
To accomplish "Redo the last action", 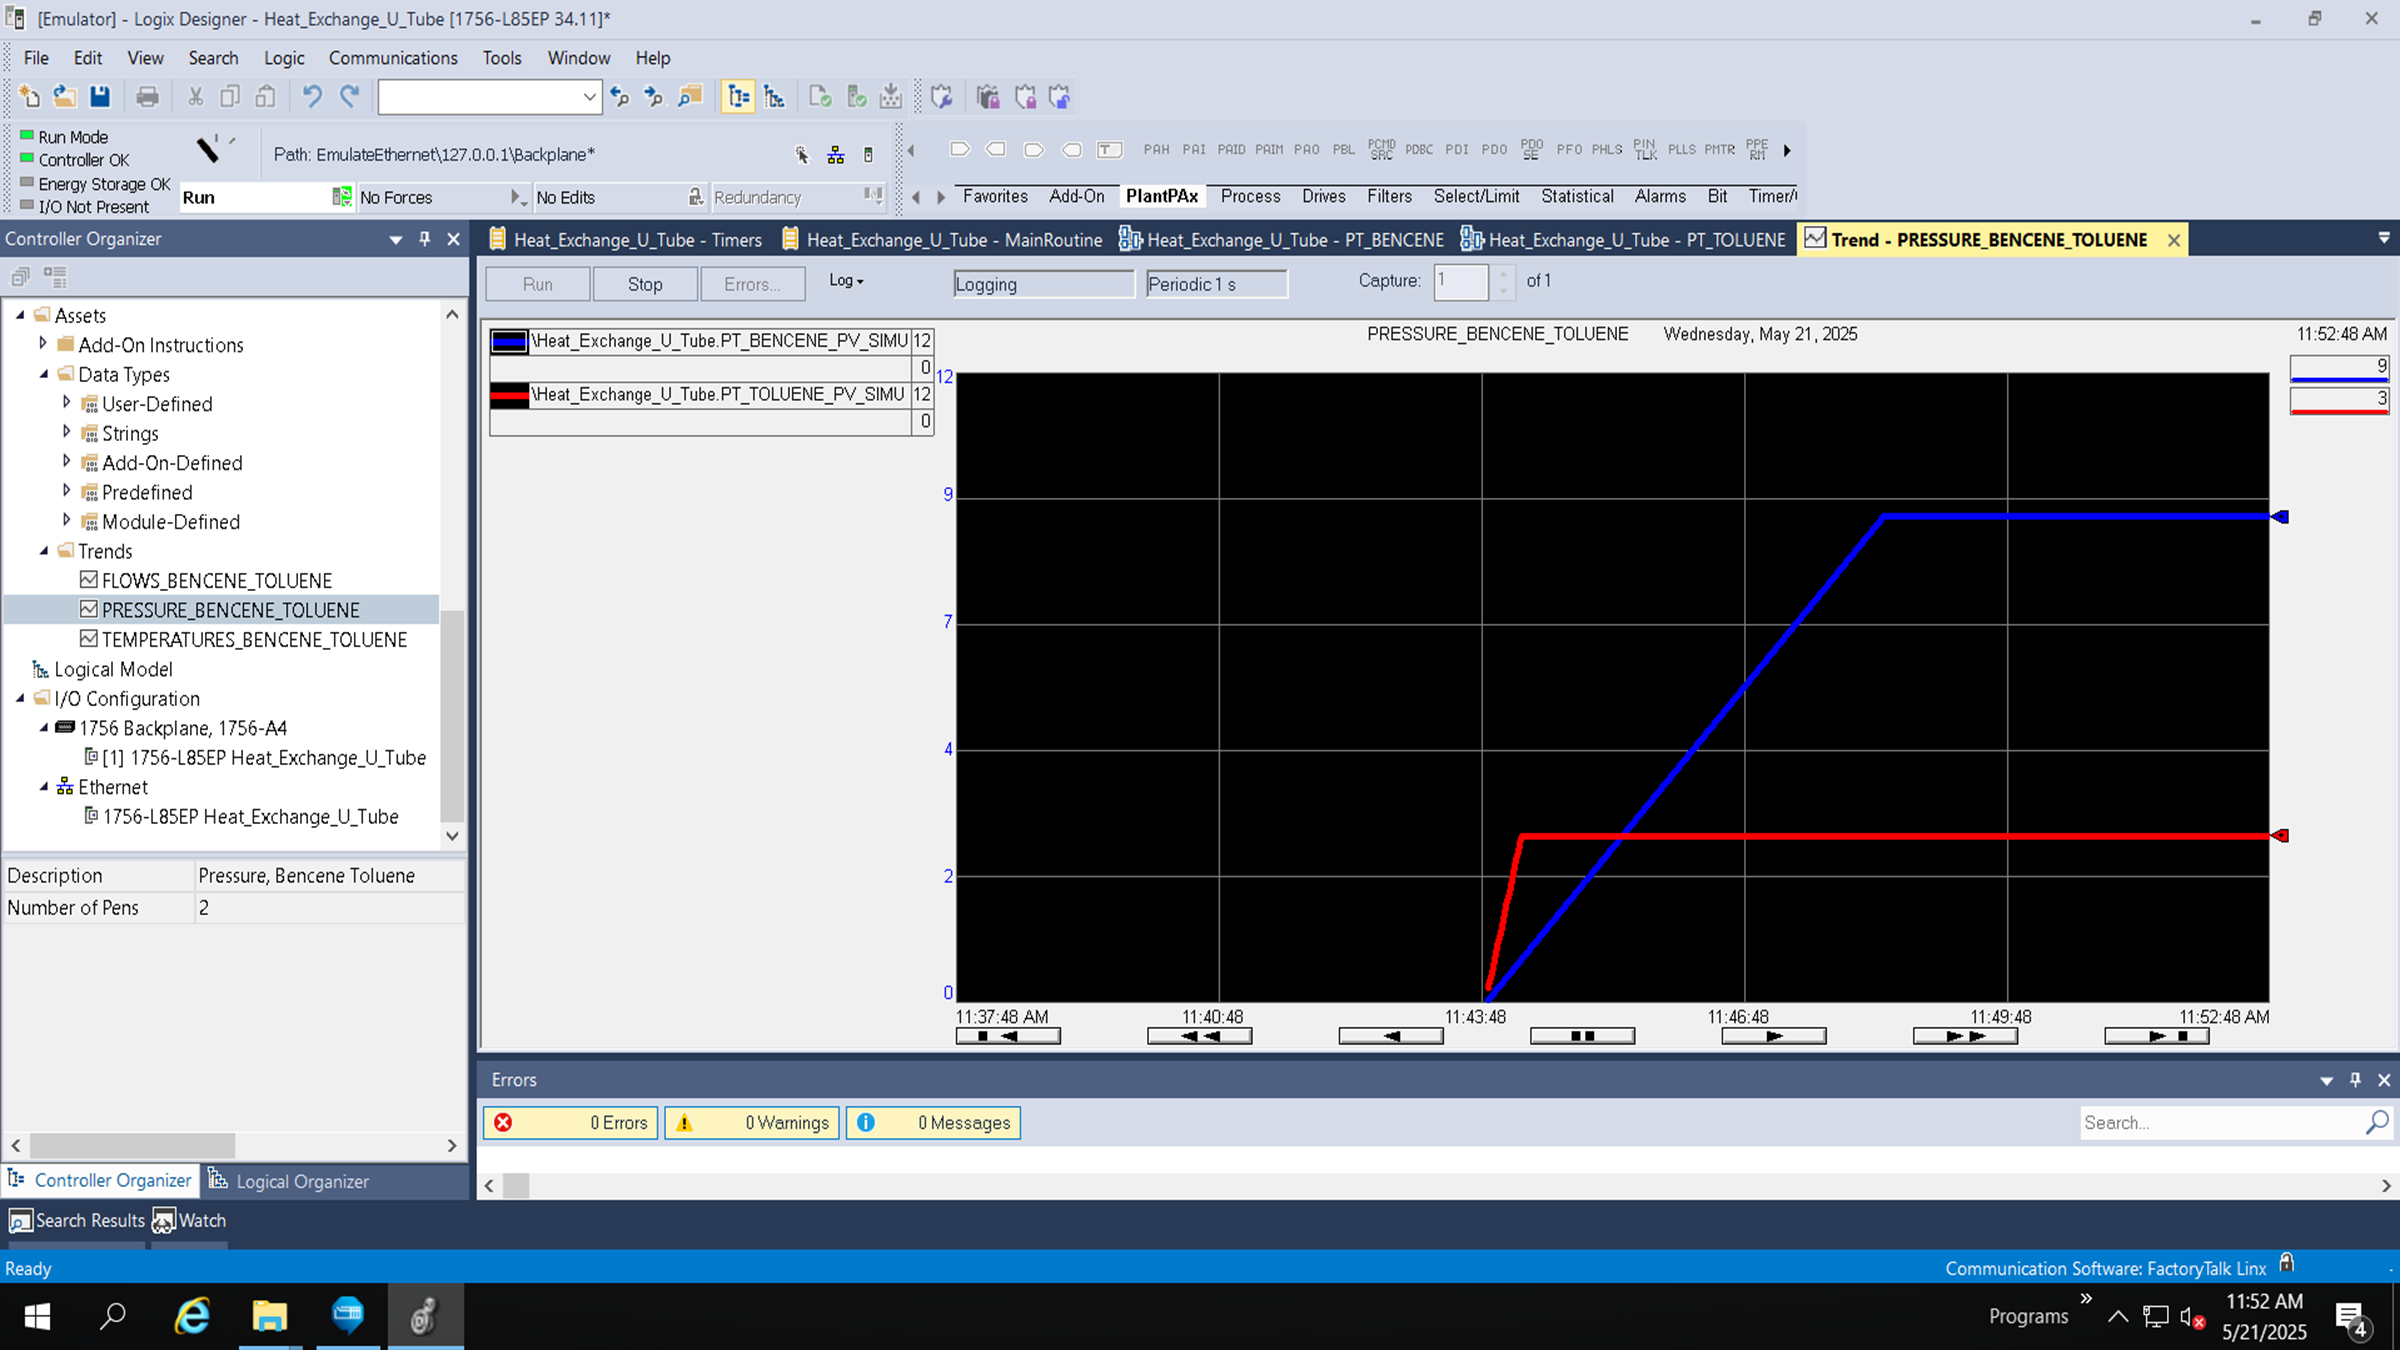I will [350, 96].
